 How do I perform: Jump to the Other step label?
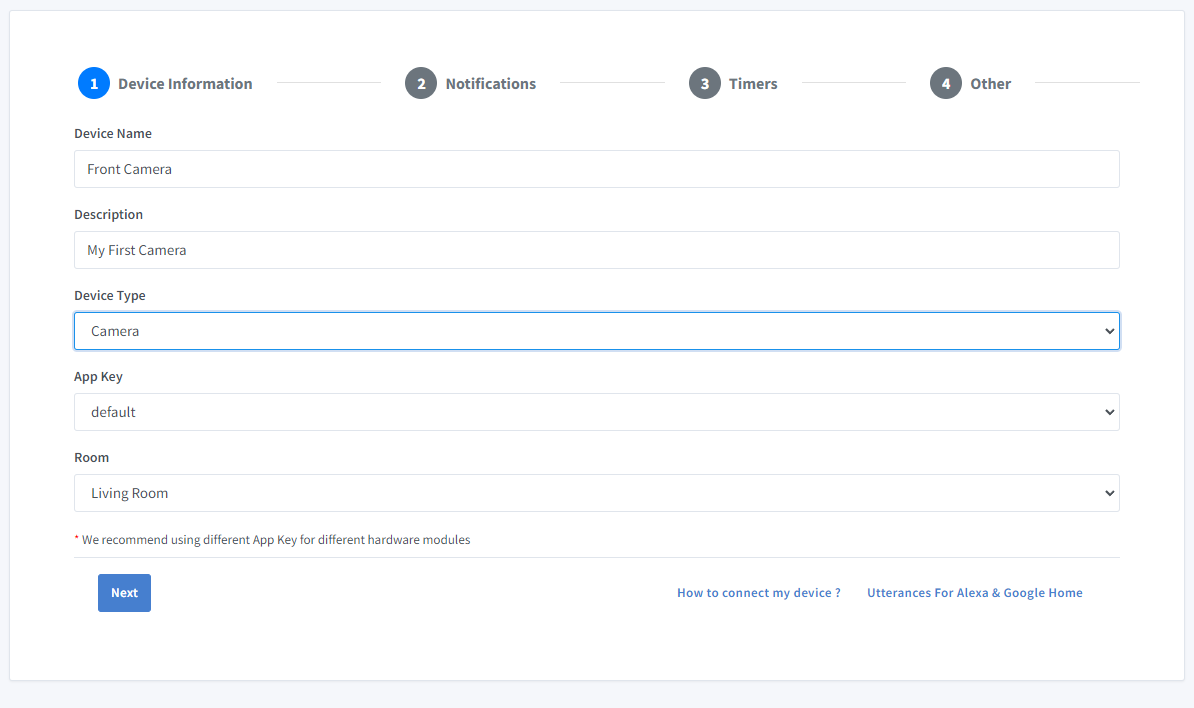990,84
